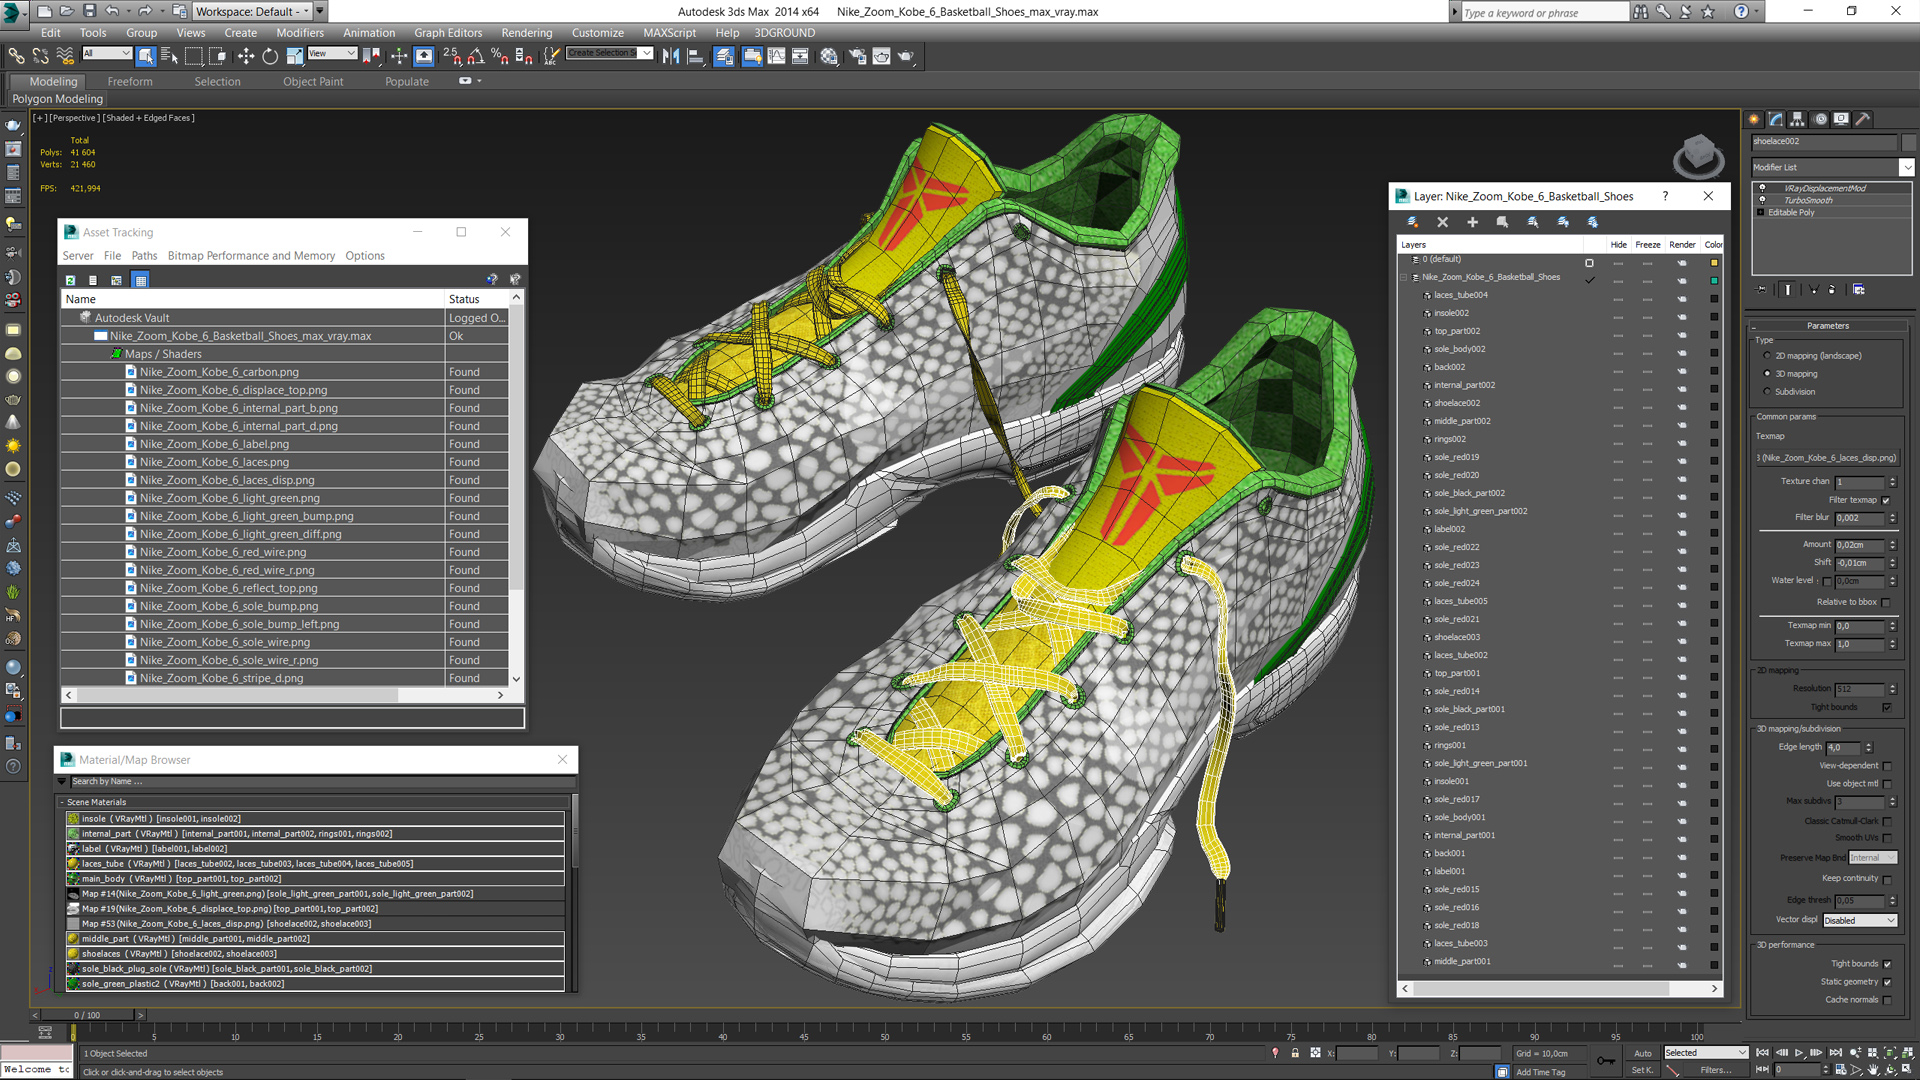Choose the Select and Rotate tool
The image size is (1920, 1080).
(x=270, y=56)
